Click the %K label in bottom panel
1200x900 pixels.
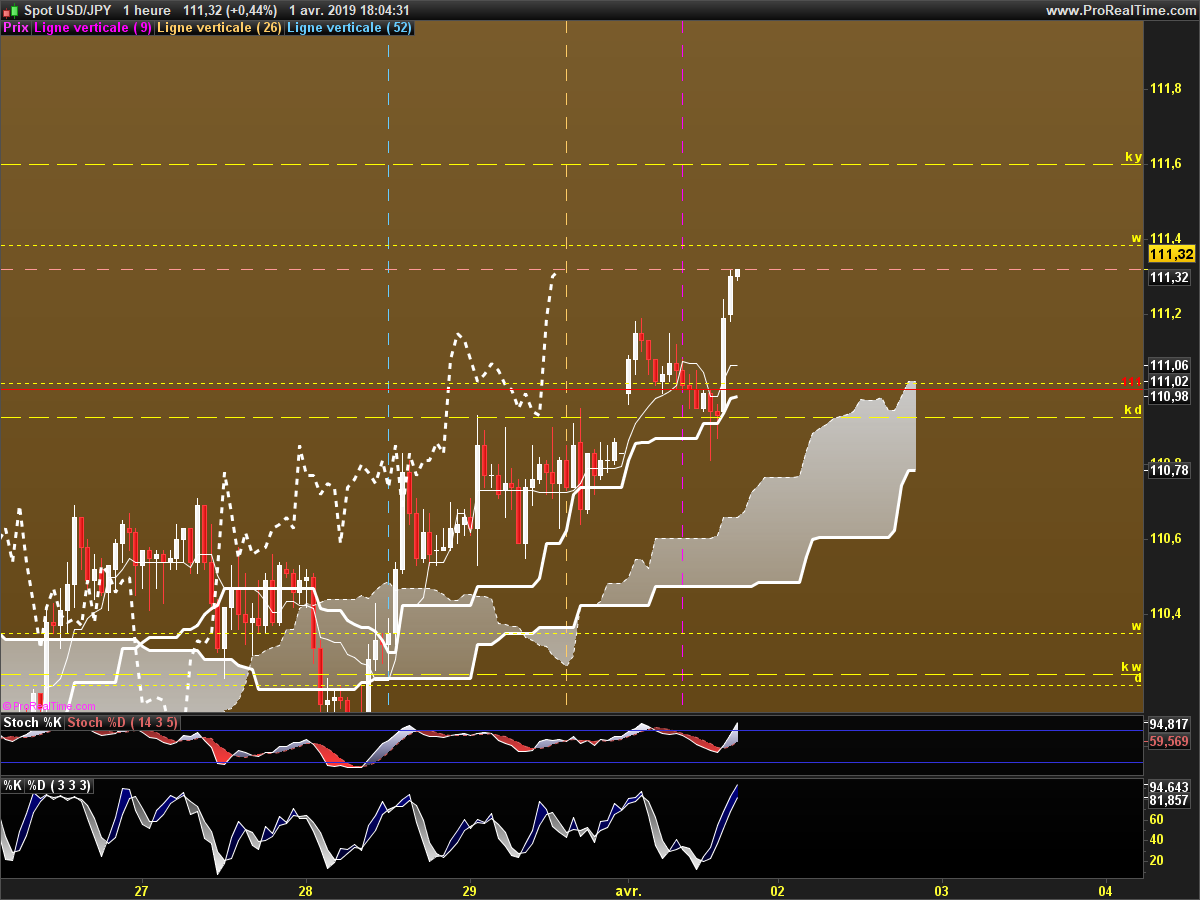click(13, 786)
